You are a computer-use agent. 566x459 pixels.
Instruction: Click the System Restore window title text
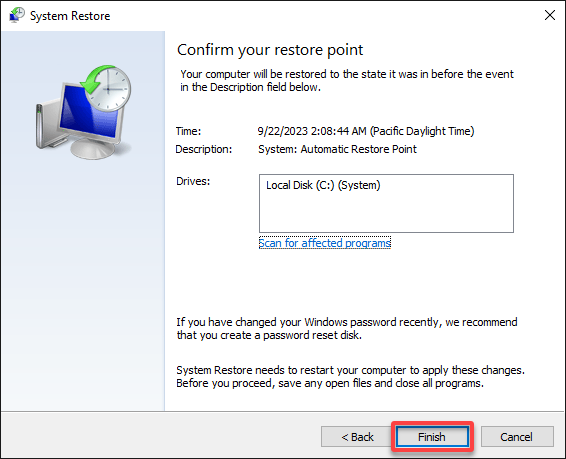coord(70,16)
